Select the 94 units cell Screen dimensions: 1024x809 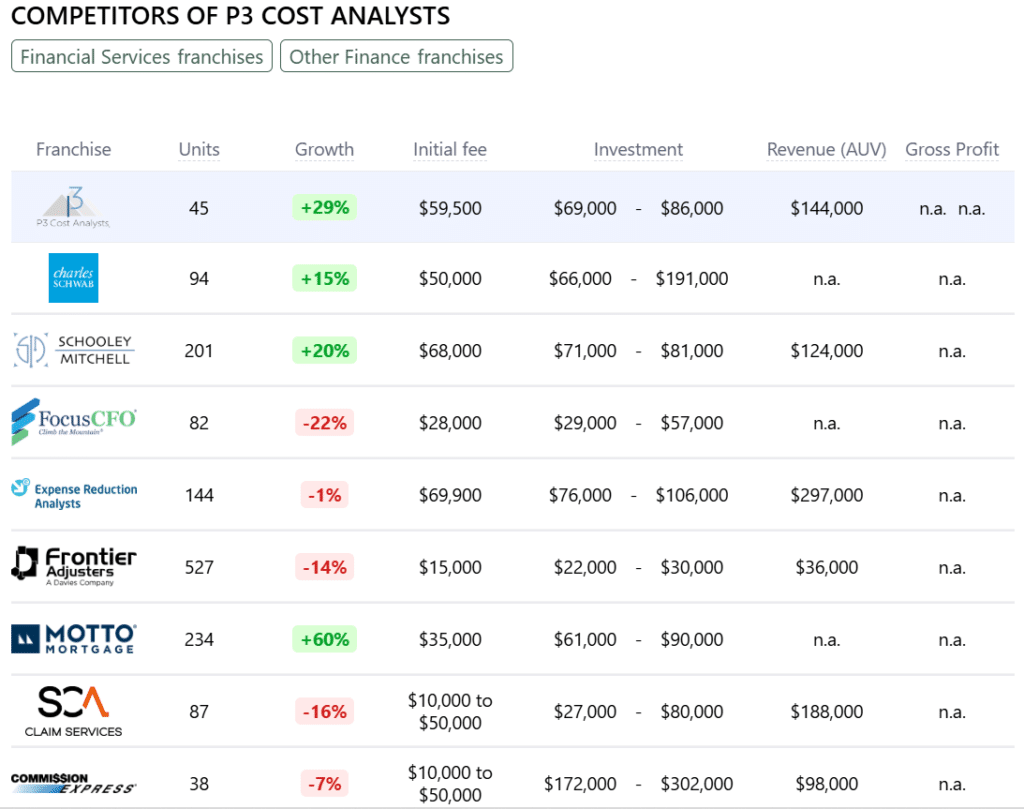coord(199,279)
